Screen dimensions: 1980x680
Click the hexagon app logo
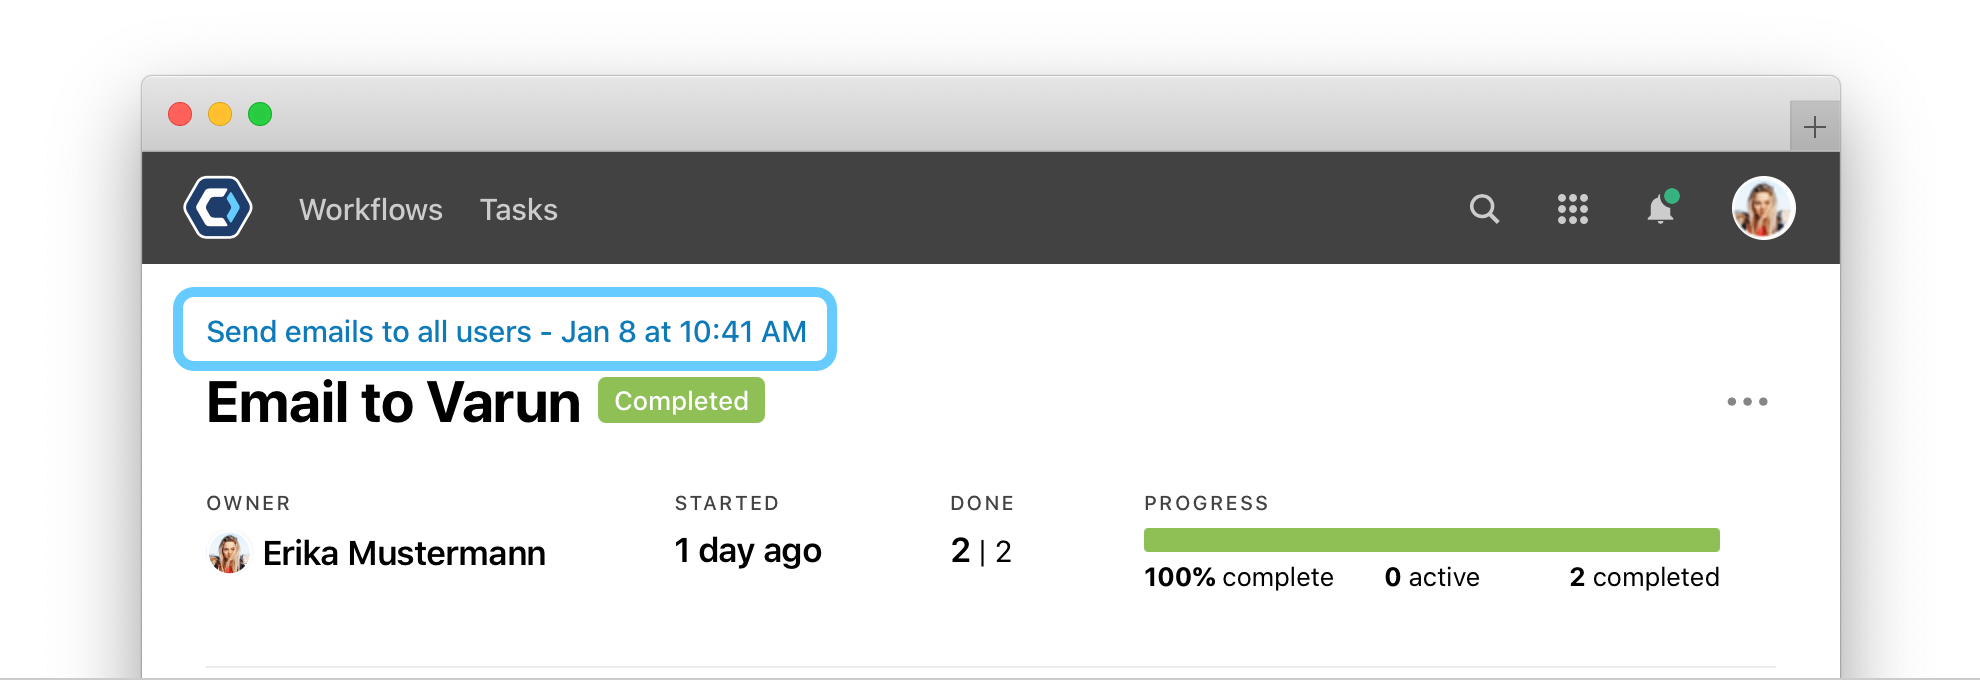[x=218, y=208]
